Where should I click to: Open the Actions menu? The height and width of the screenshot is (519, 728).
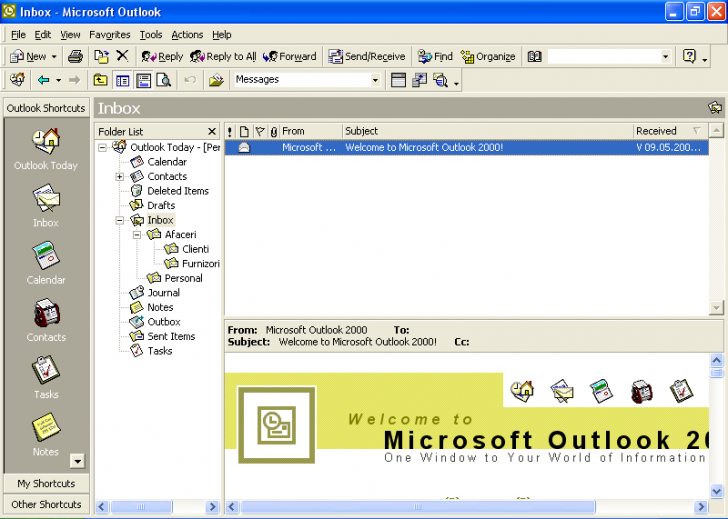(x=187, y=35)
